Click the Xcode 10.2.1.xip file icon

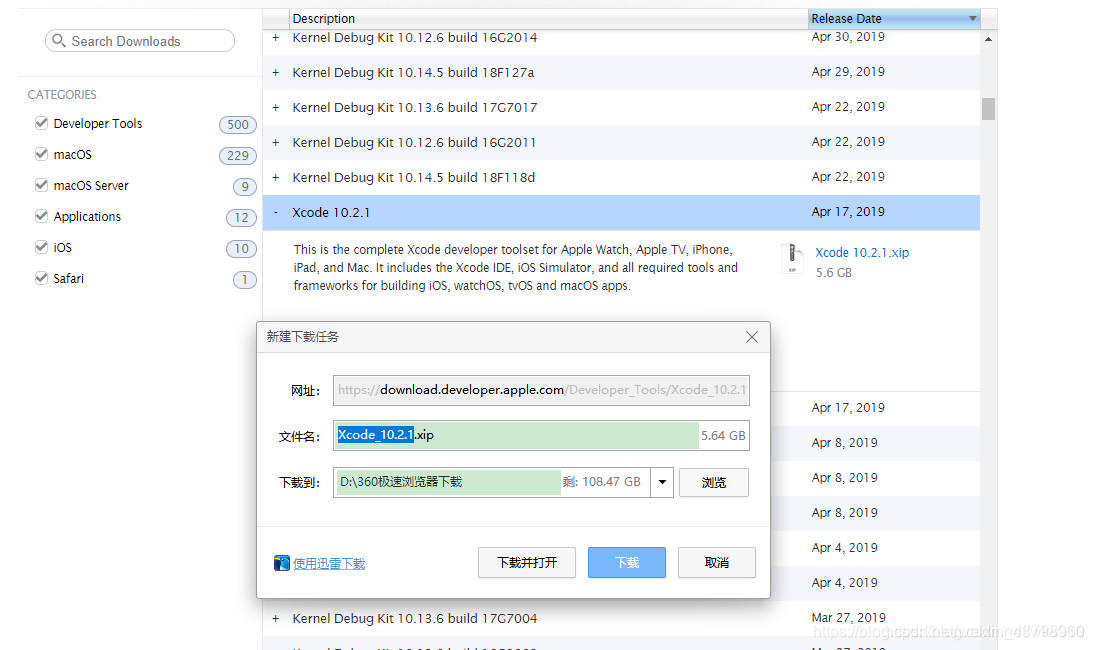792,258
